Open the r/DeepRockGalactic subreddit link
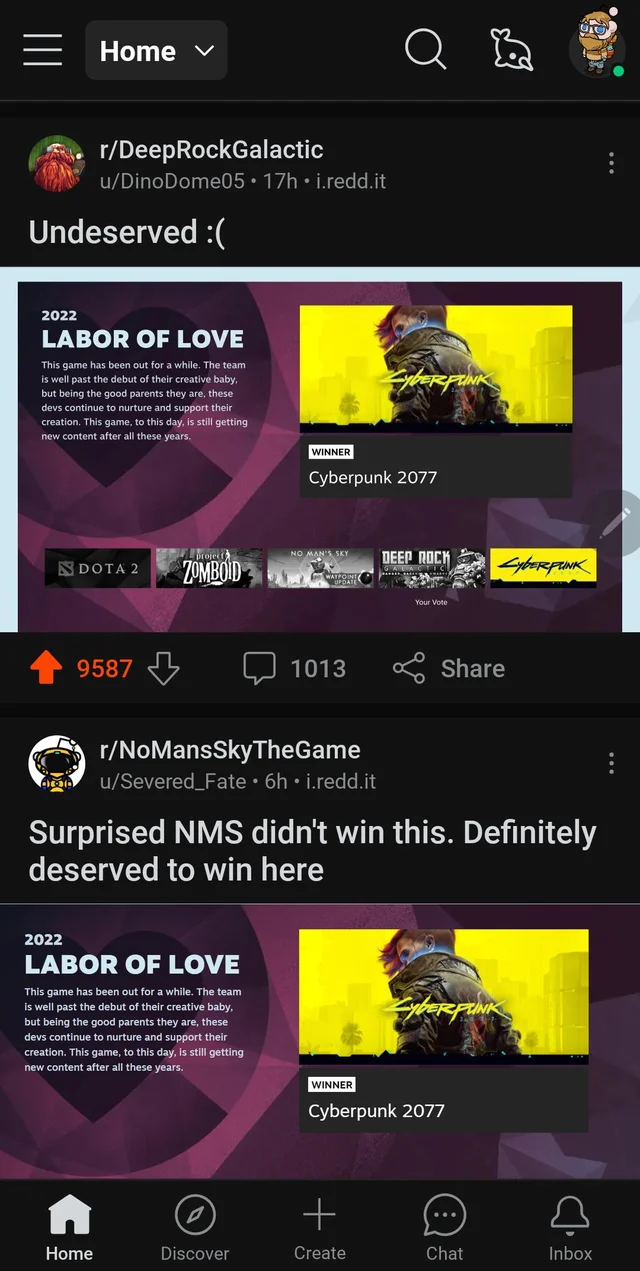640x1271 pixels. pyautogui.click(x=211, y=150)
